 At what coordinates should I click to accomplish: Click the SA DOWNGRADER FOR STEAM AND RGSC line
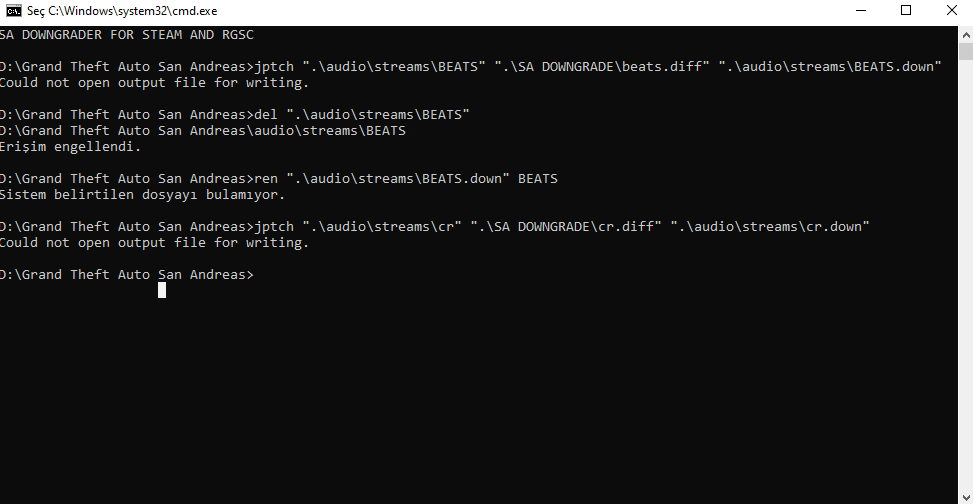pyautogui.click(x=127, y=35)
